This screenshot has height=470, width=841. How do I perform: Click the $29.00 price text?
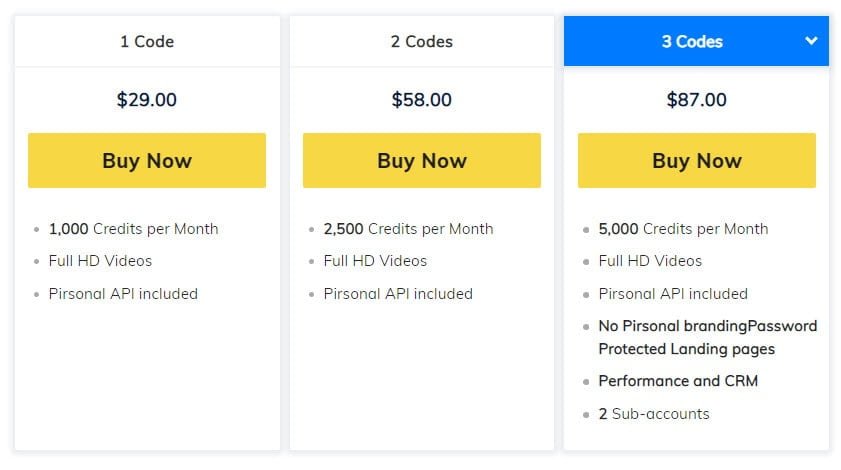(x=147, y=100)
